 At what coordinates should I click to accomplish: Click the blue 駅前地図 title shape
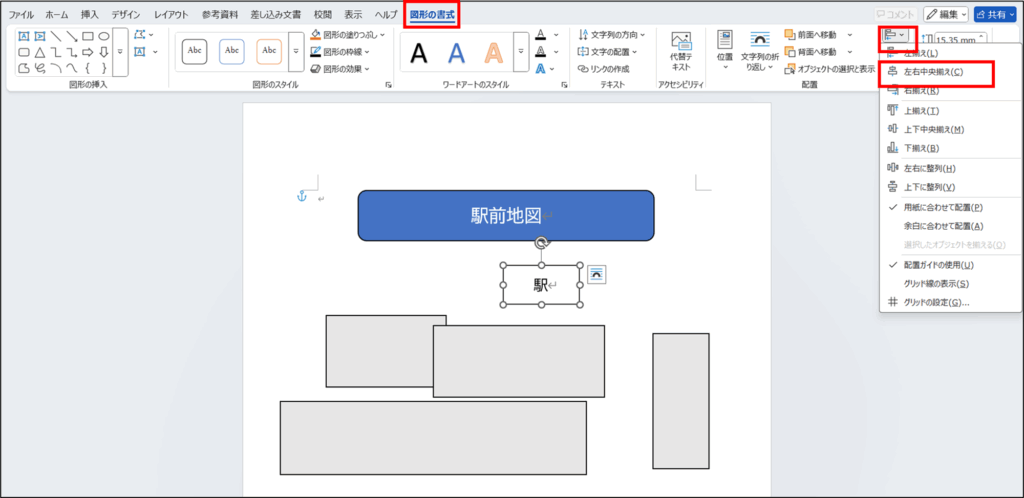[x=506, y=215]
